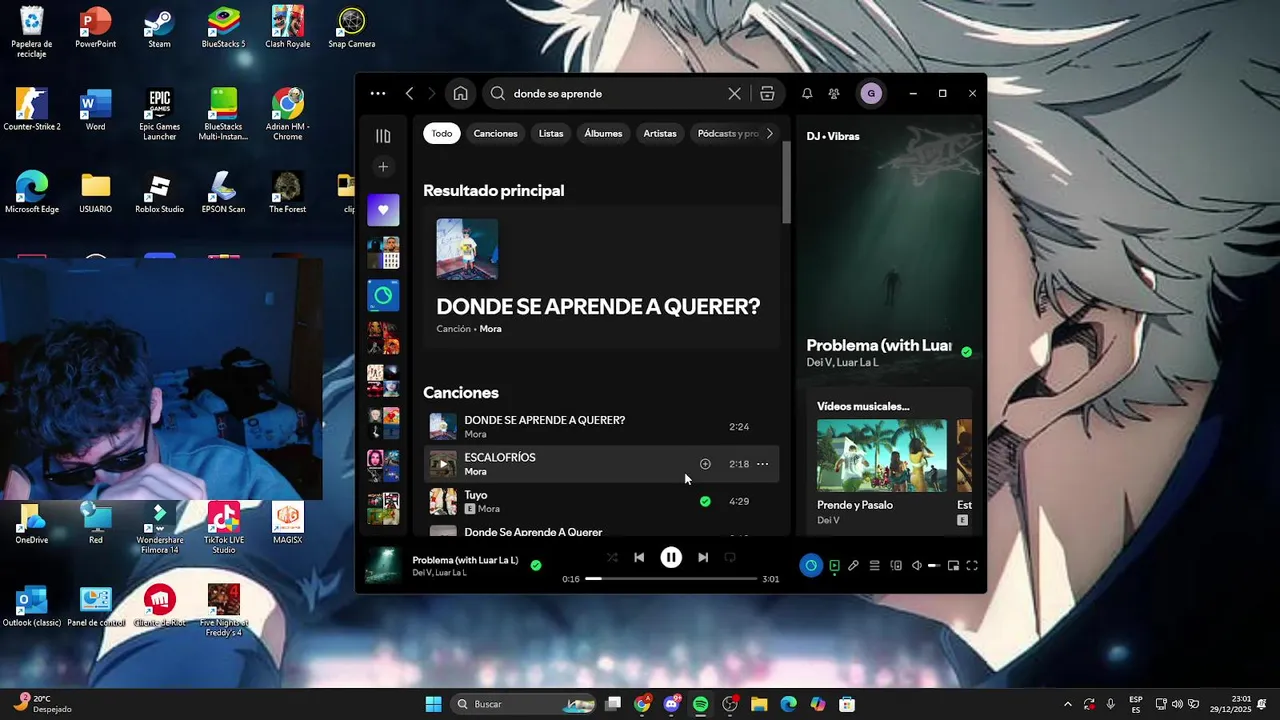
Task: Clear the search text with the X
Action: 734,93
